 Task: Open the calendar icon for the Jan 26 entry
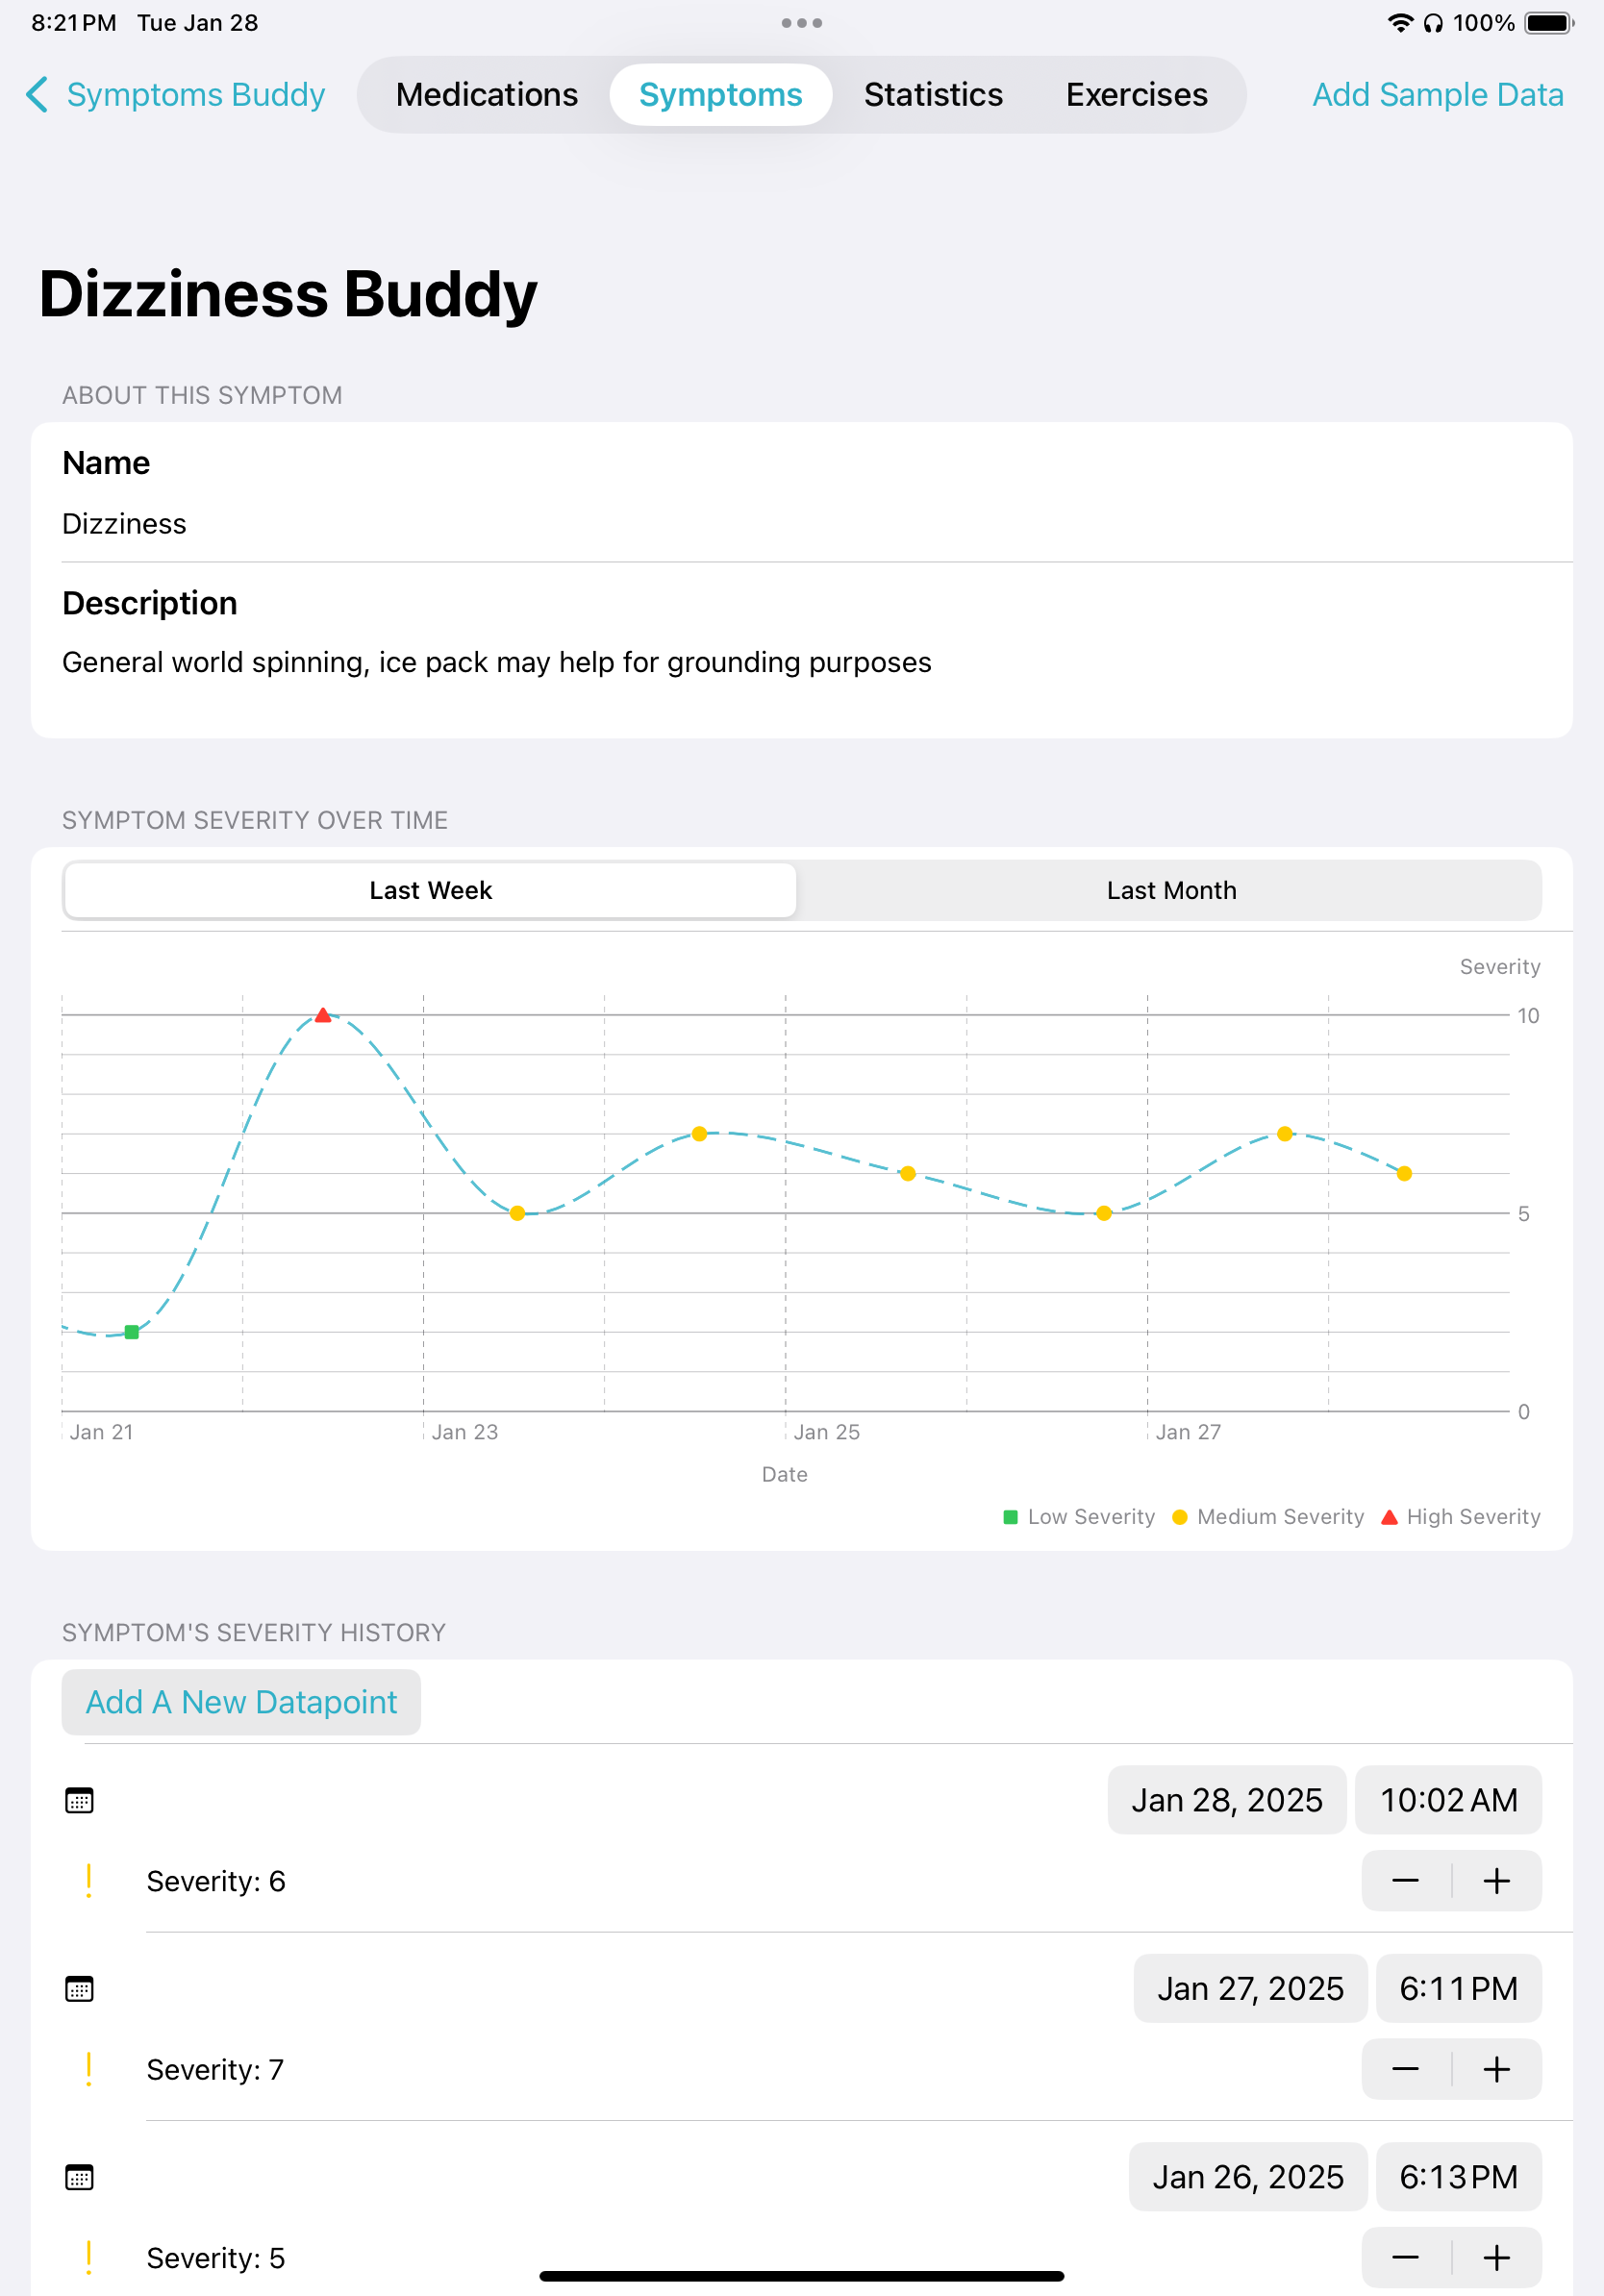point(79,2177)
